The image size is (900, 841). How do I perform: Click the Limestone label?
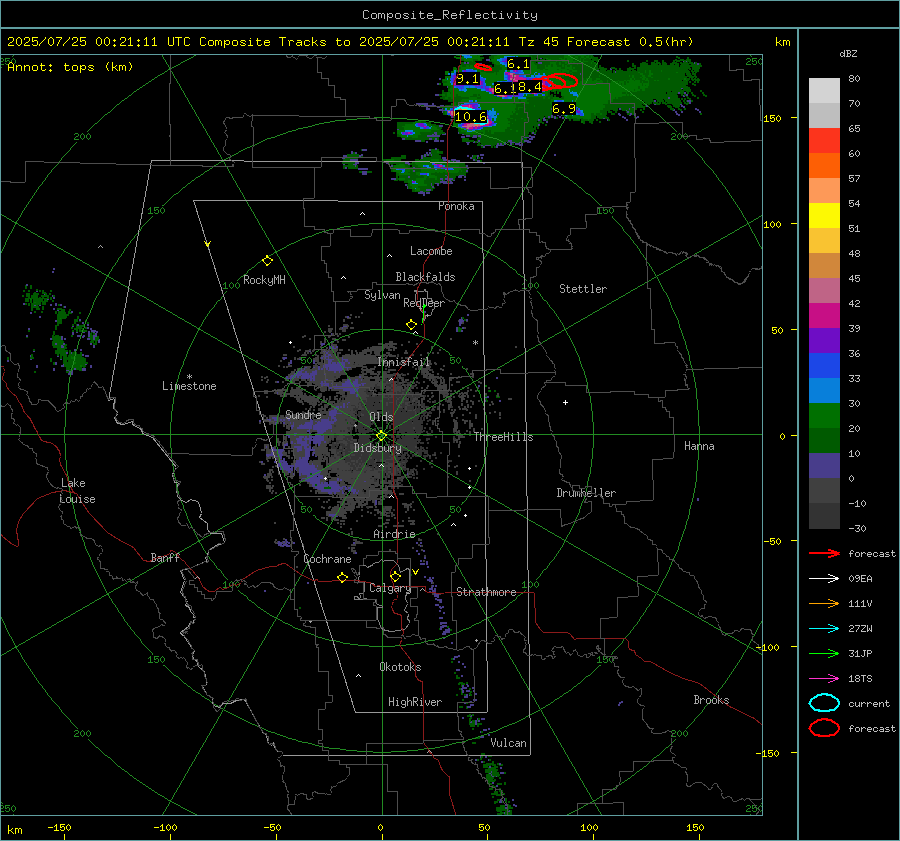(x=189, y=386)
